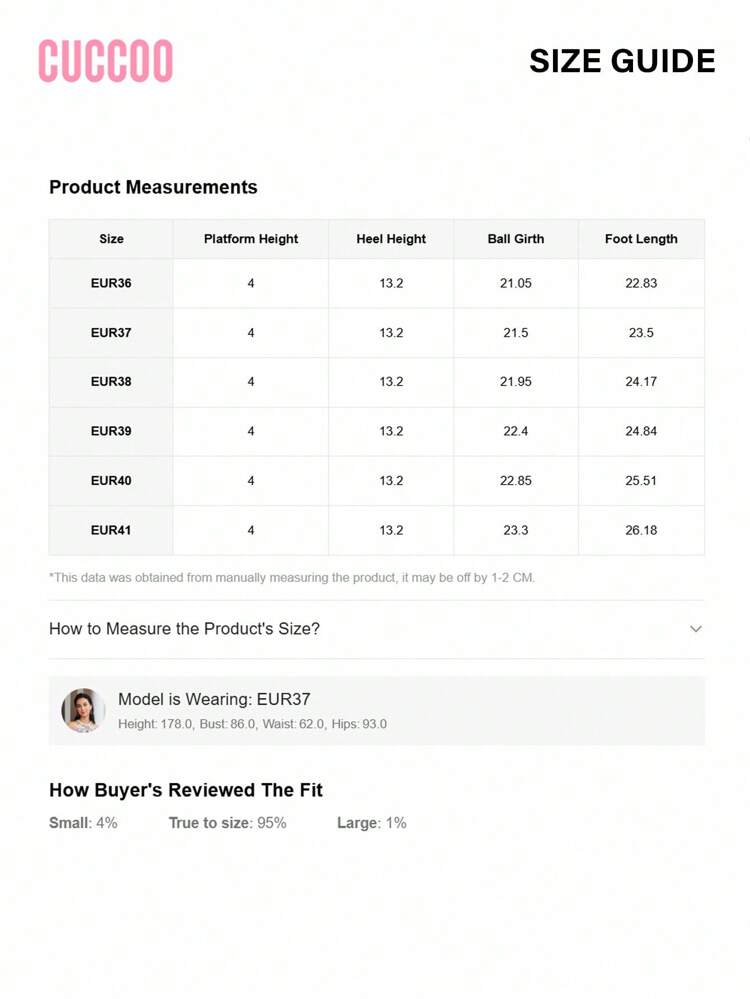Viewport: 750px width, 999px height.
Task: Click the EUR38 size label
Action: [111, 382]
